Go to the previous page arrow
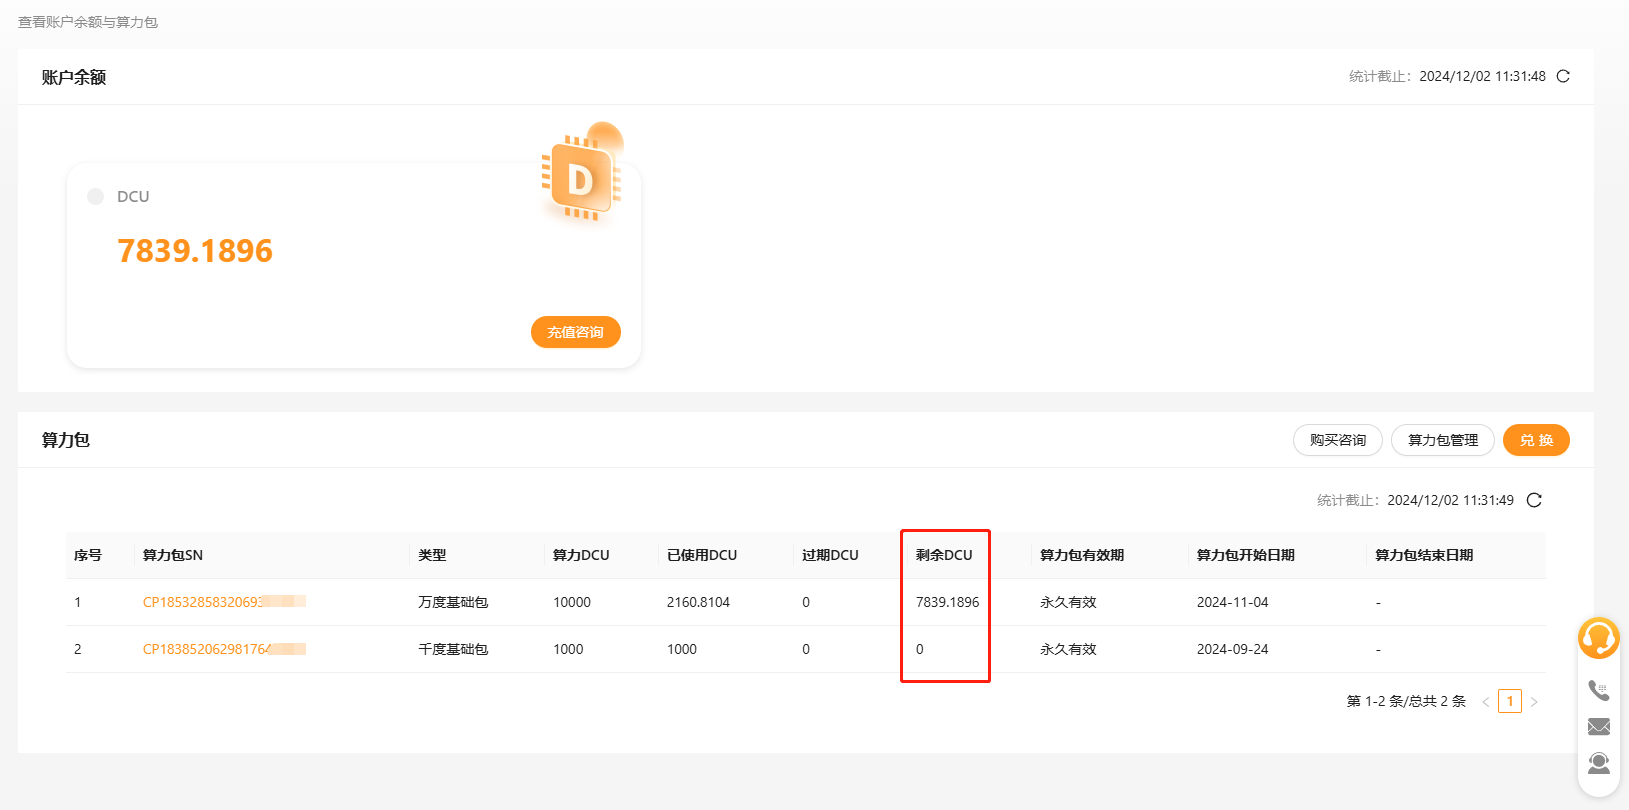Screen dimensions: 1629x810 pos(1486,702)
